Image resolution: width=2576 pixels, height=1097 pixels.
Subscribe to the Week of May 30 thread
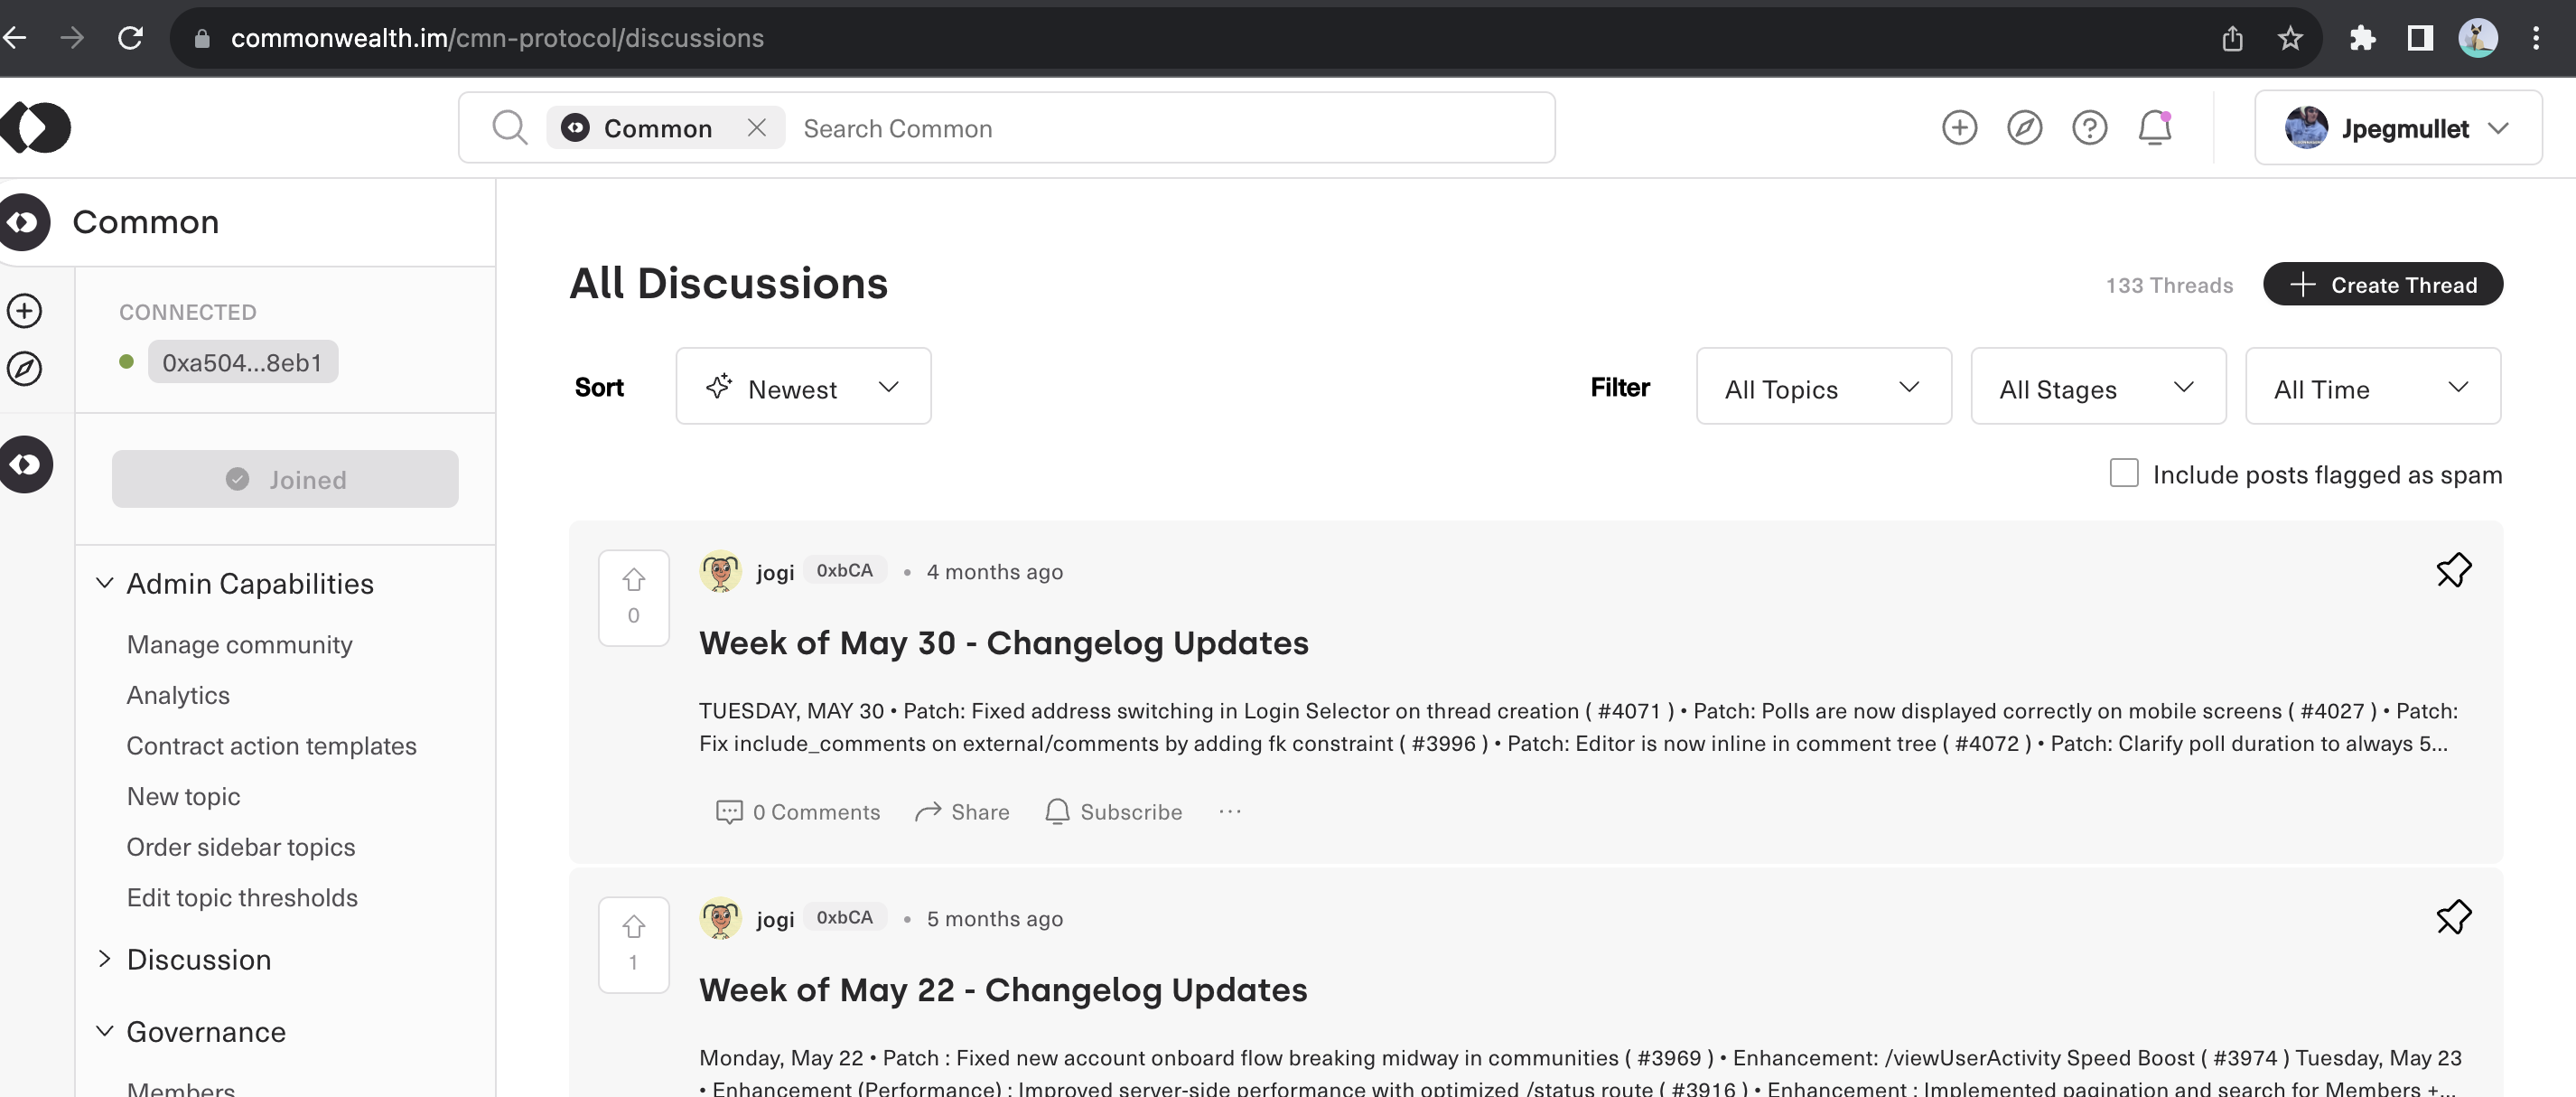(1112, 811)
